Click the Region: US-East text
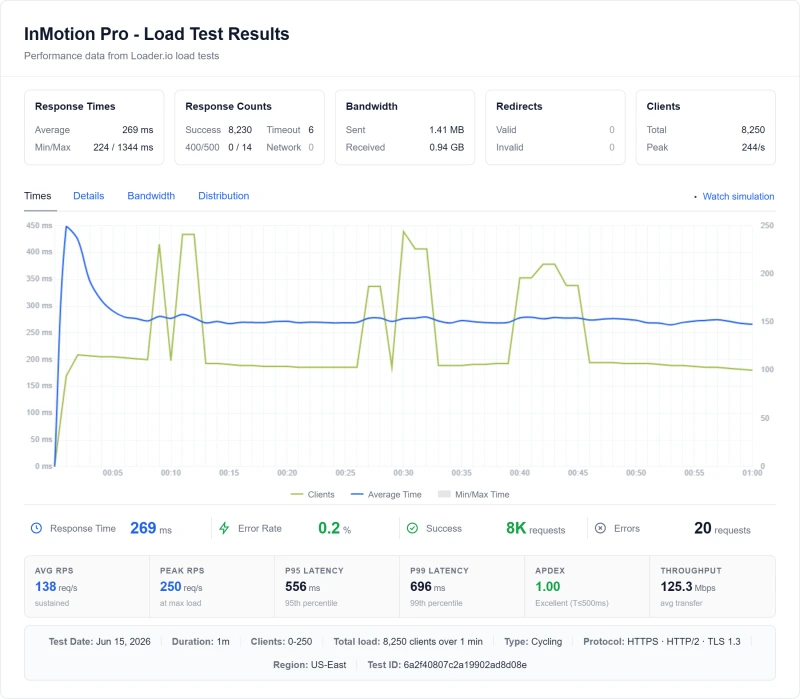The image size is (800, 699). (310, 665)
